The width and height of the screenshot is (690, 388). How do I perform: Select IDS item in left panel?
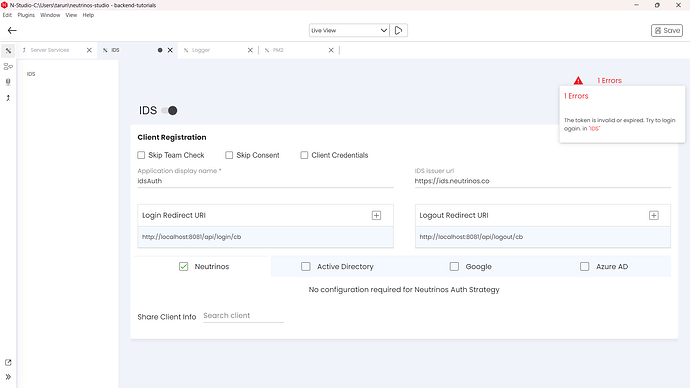click(x=31, y=74)
